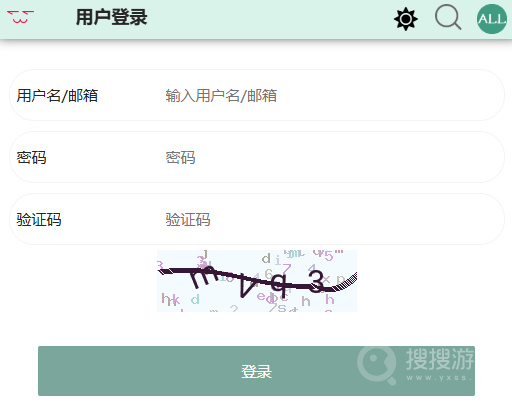
Task: Click the large digit 3 in the captcha
Action: click(317, 282)
